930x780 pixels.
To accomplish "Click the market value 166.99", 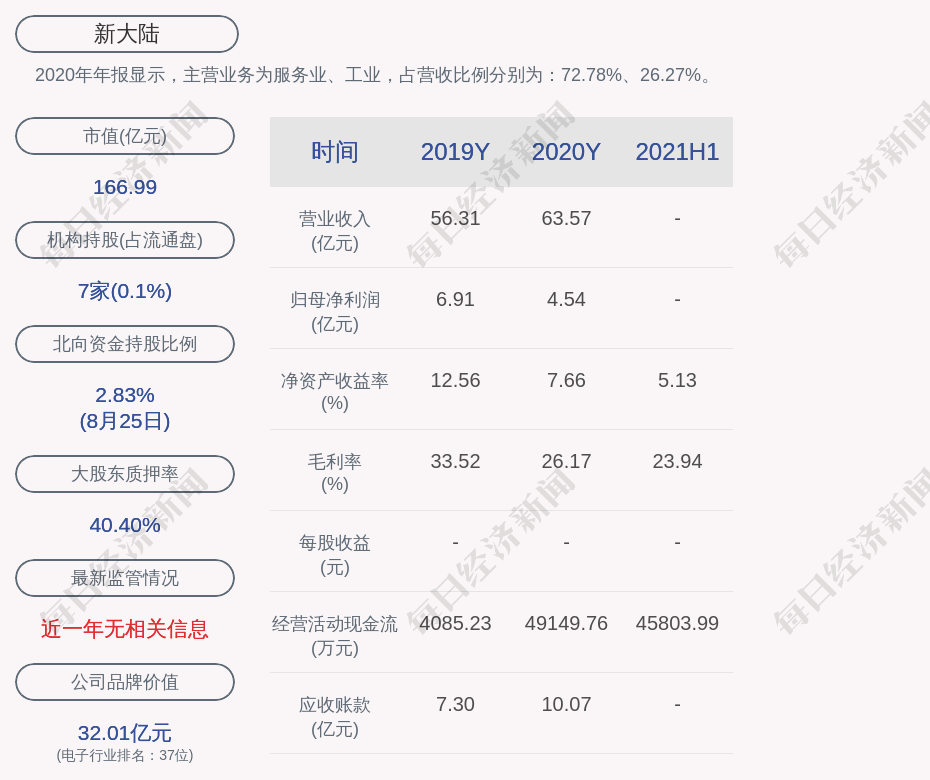I will point(125,187).
